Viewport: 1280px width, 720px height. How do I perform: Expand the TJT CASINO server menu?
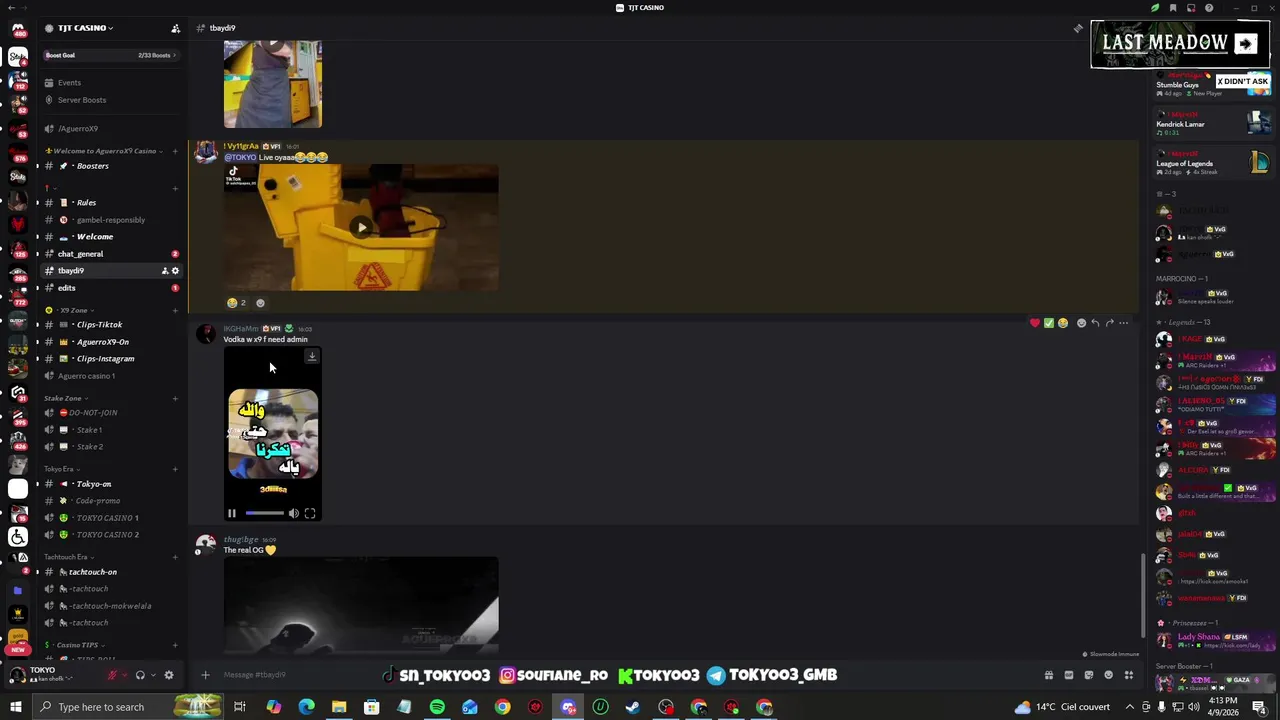pos(85,28)
